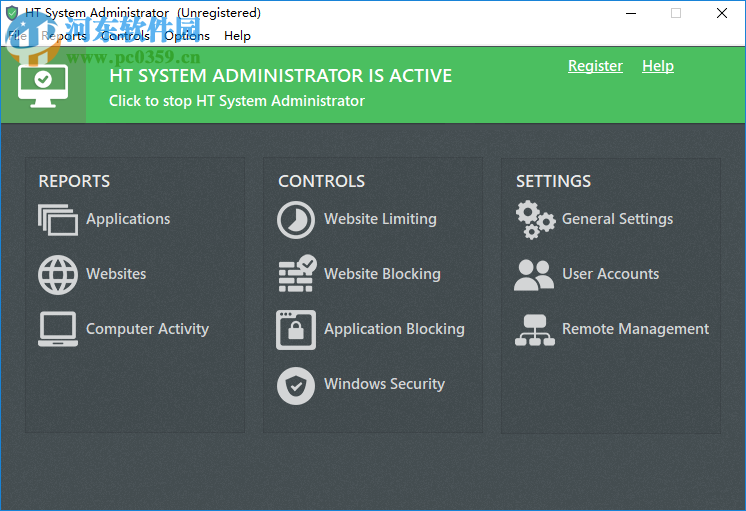Select the Computer Activity label

(147, 329)
